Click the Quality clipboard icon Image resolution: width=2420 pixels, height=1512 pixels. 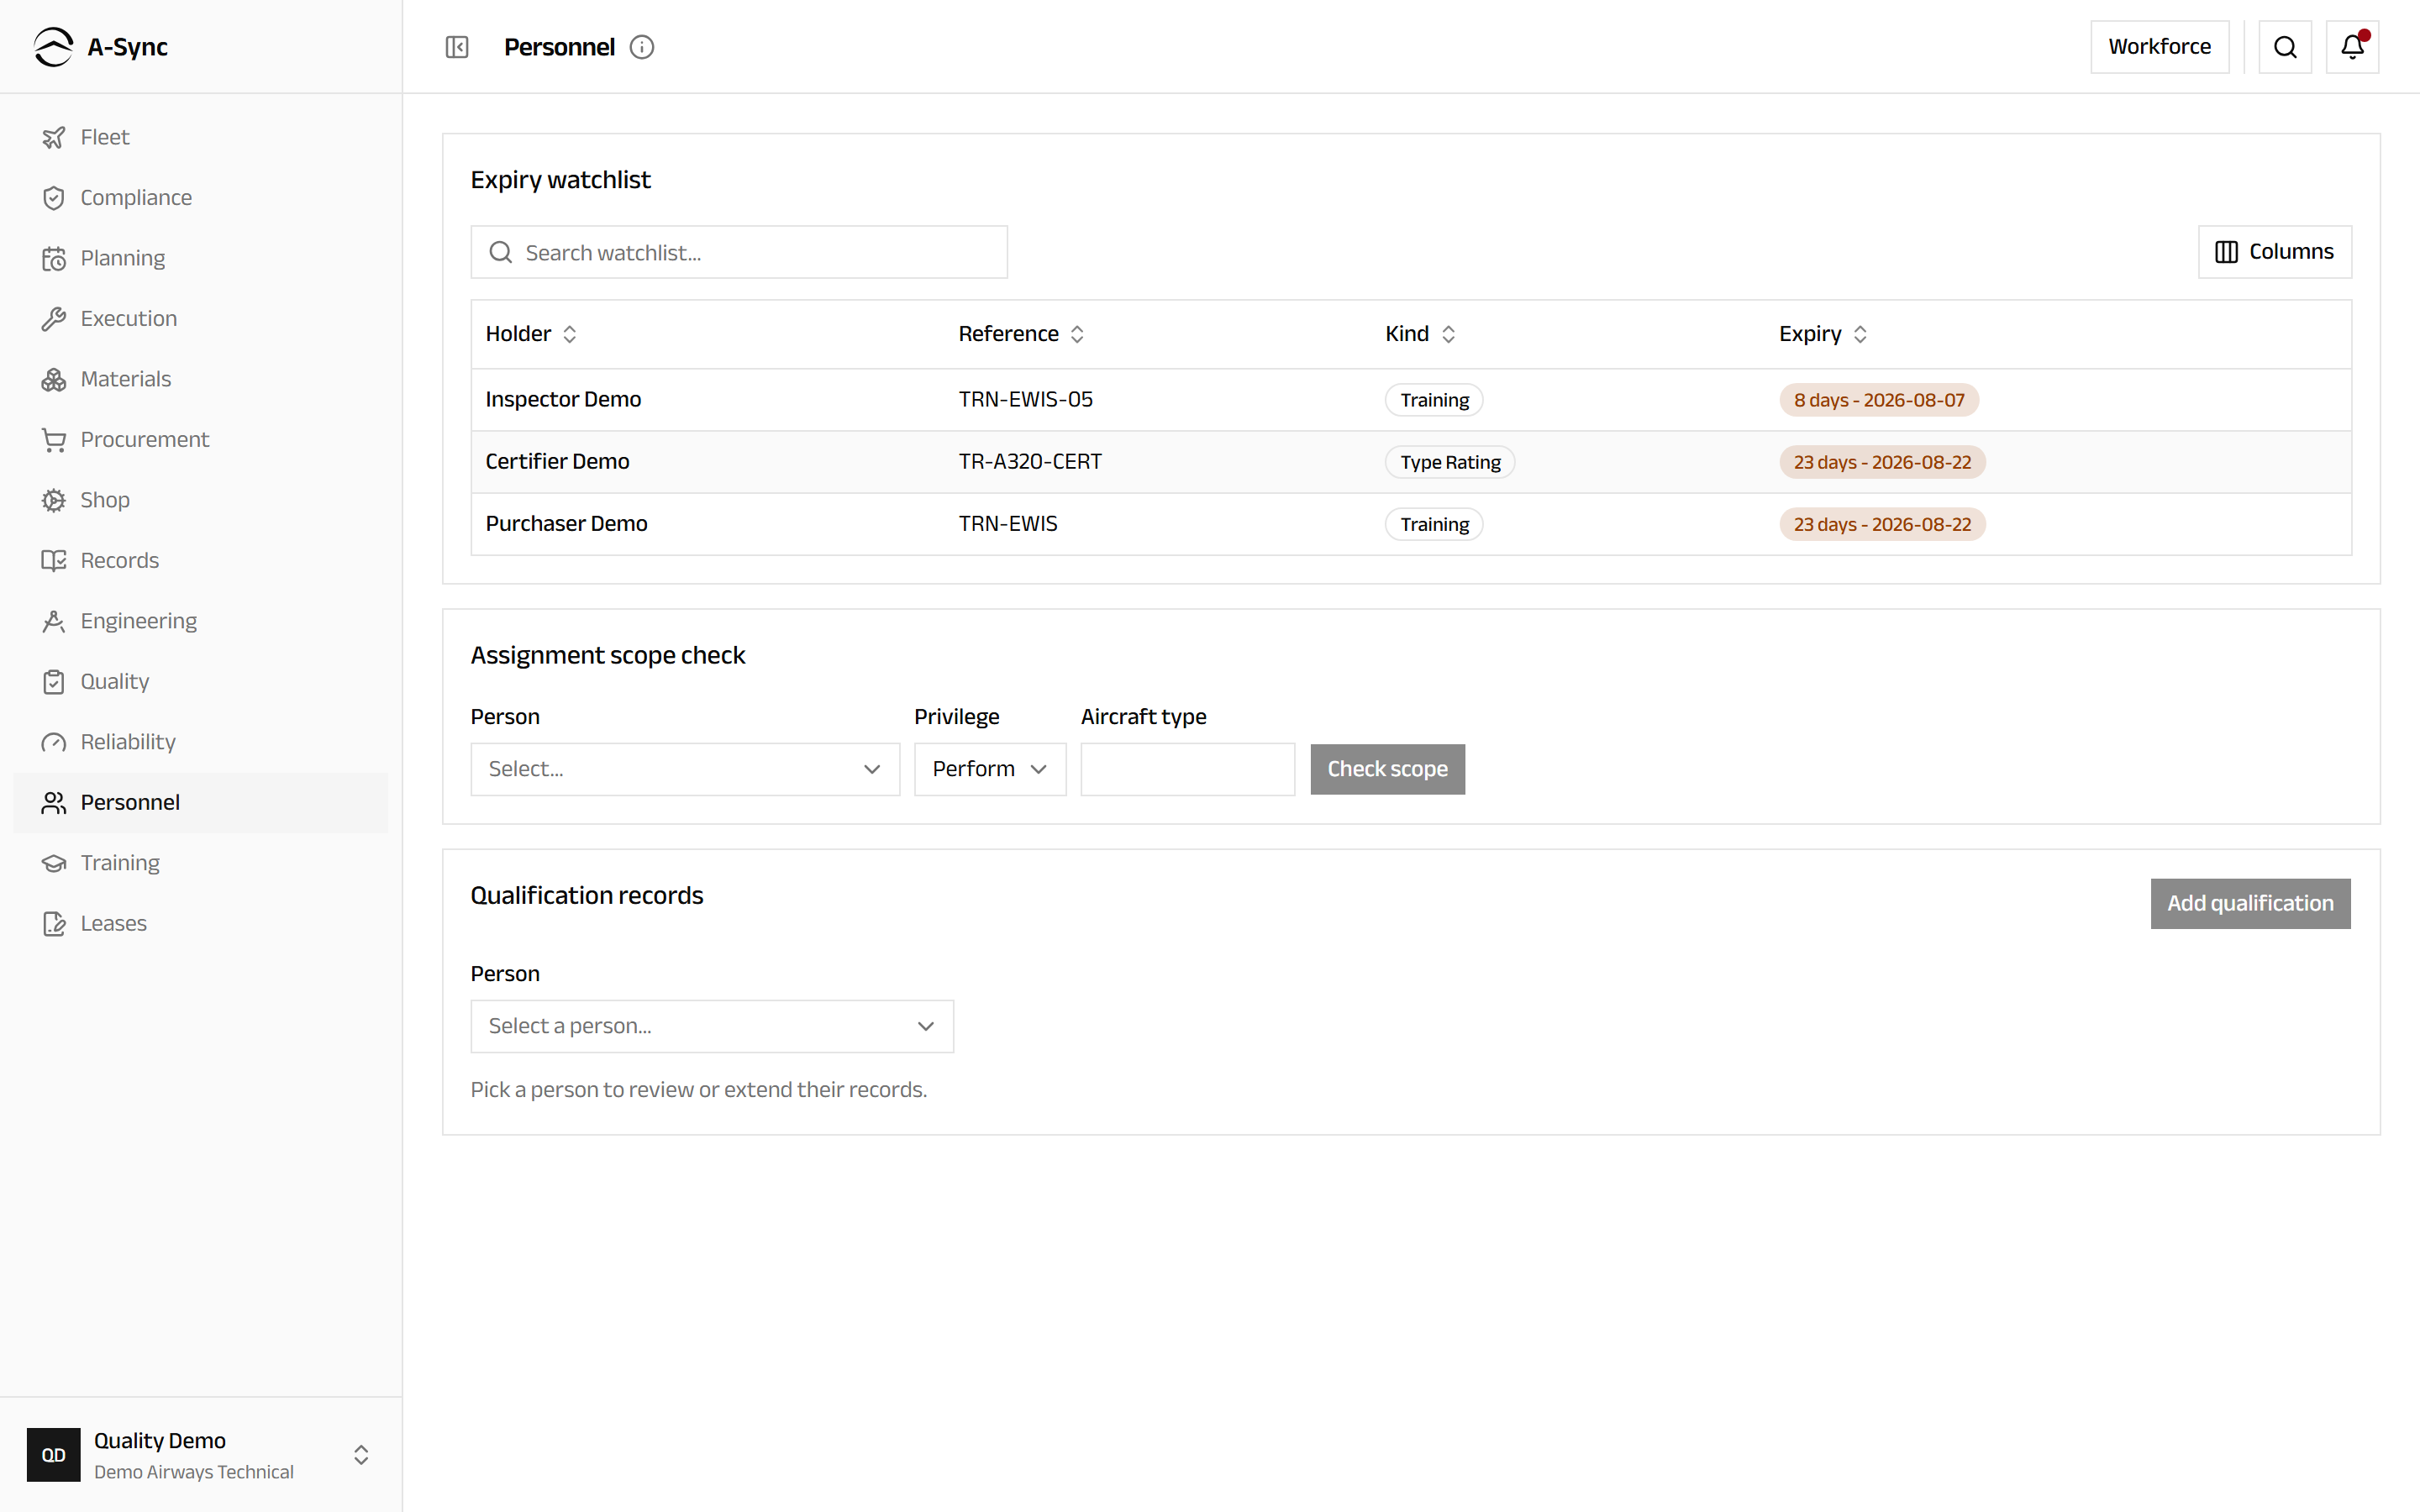[54, 682]
